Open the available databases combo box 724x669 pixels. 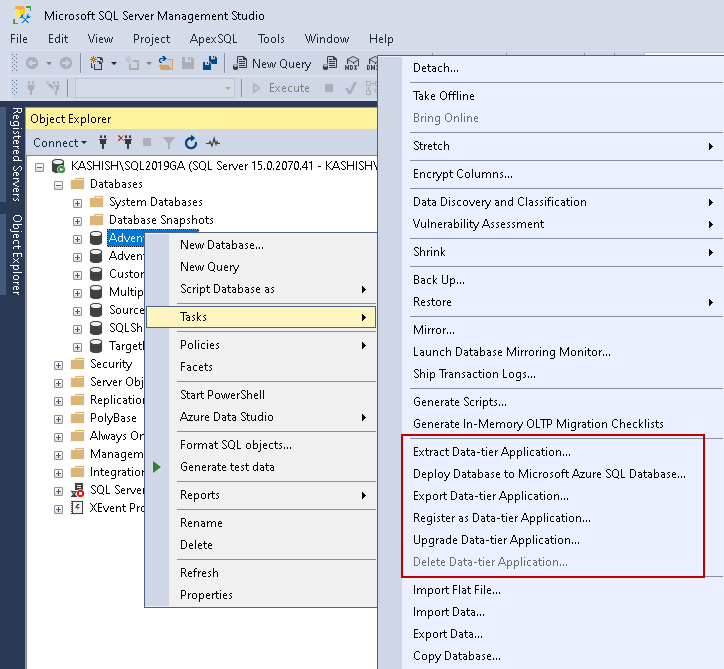154,88
